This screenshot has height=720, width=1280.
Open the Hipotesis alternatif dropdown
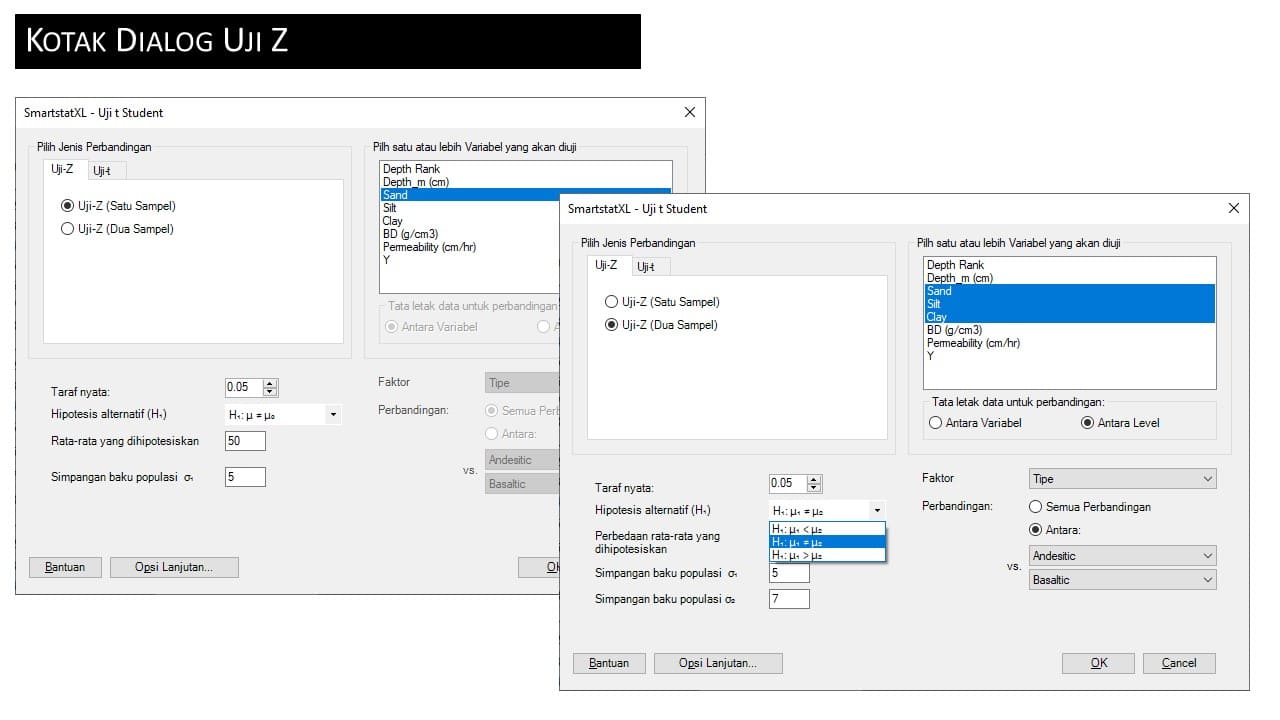877,510
